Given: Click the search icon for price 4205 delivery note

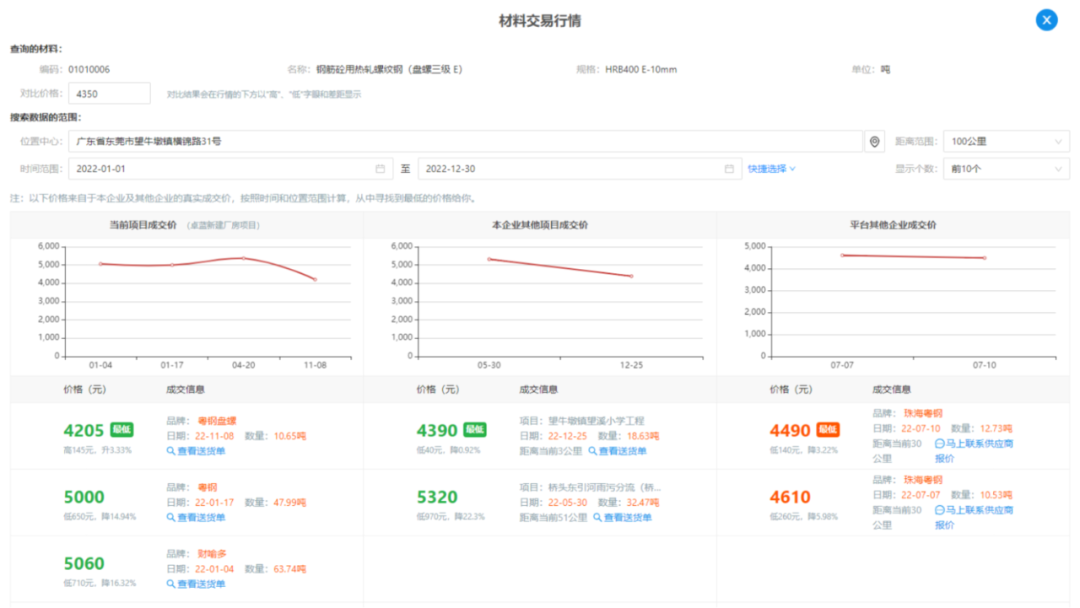Looking at the screenshot, I should tap(171, 451).
